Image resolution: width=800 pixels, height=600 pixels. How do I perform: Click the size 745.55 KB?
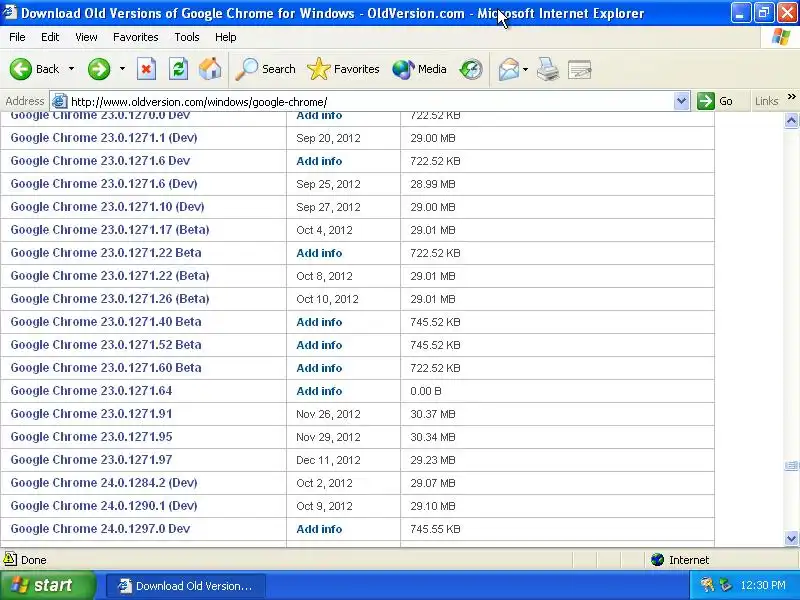[x=435, y=529]
